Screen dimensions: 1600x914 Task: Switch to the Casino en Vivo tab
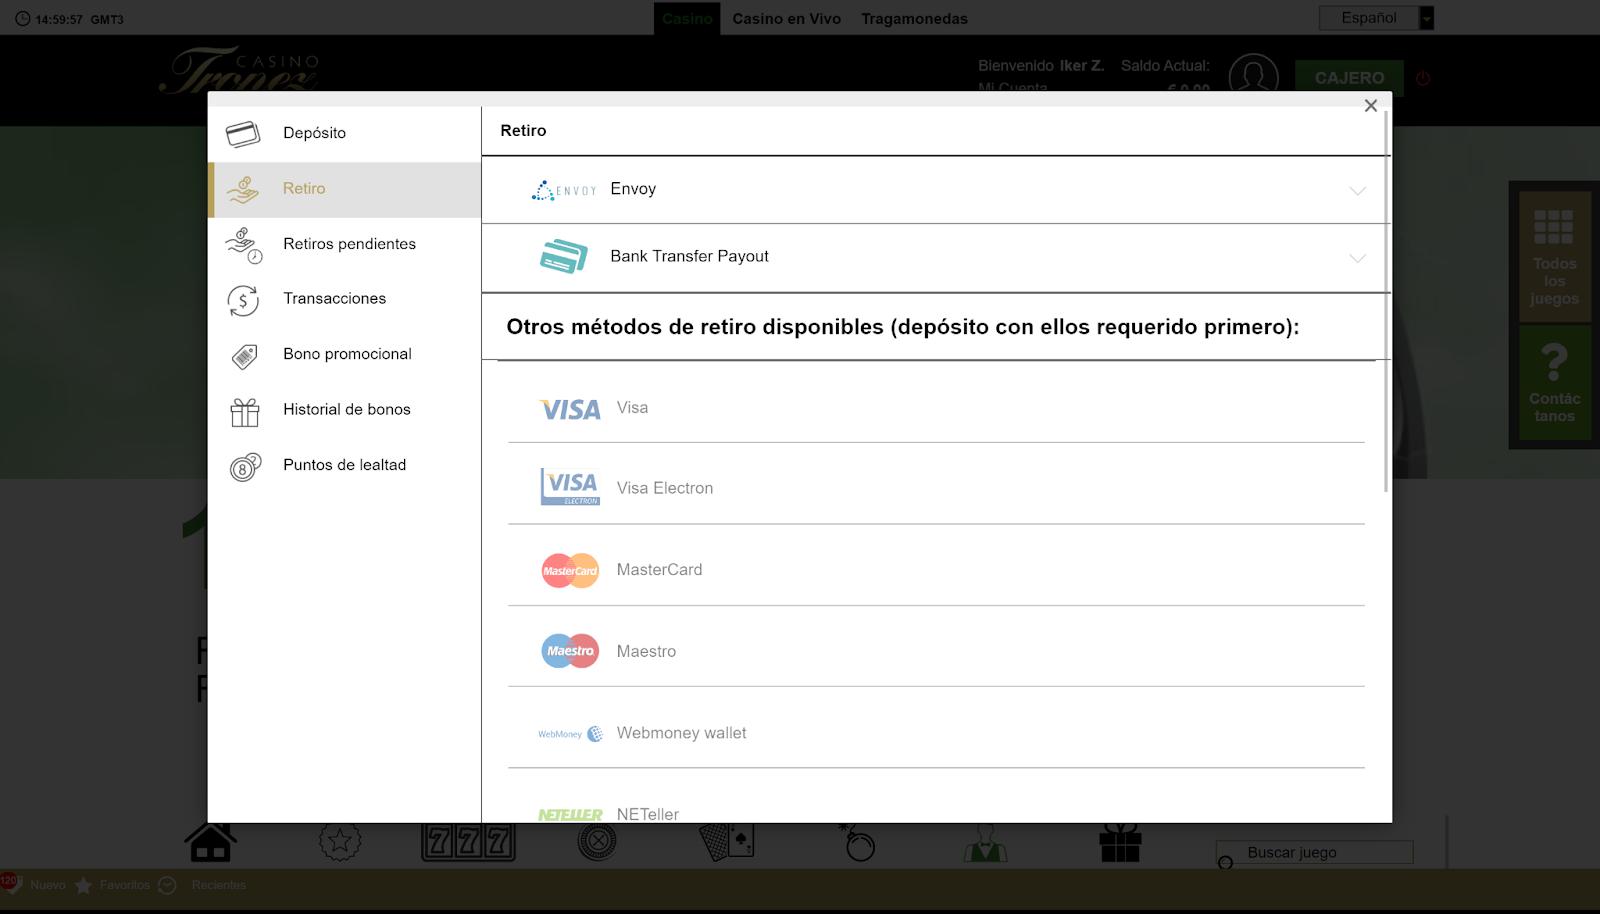(787, 19)
